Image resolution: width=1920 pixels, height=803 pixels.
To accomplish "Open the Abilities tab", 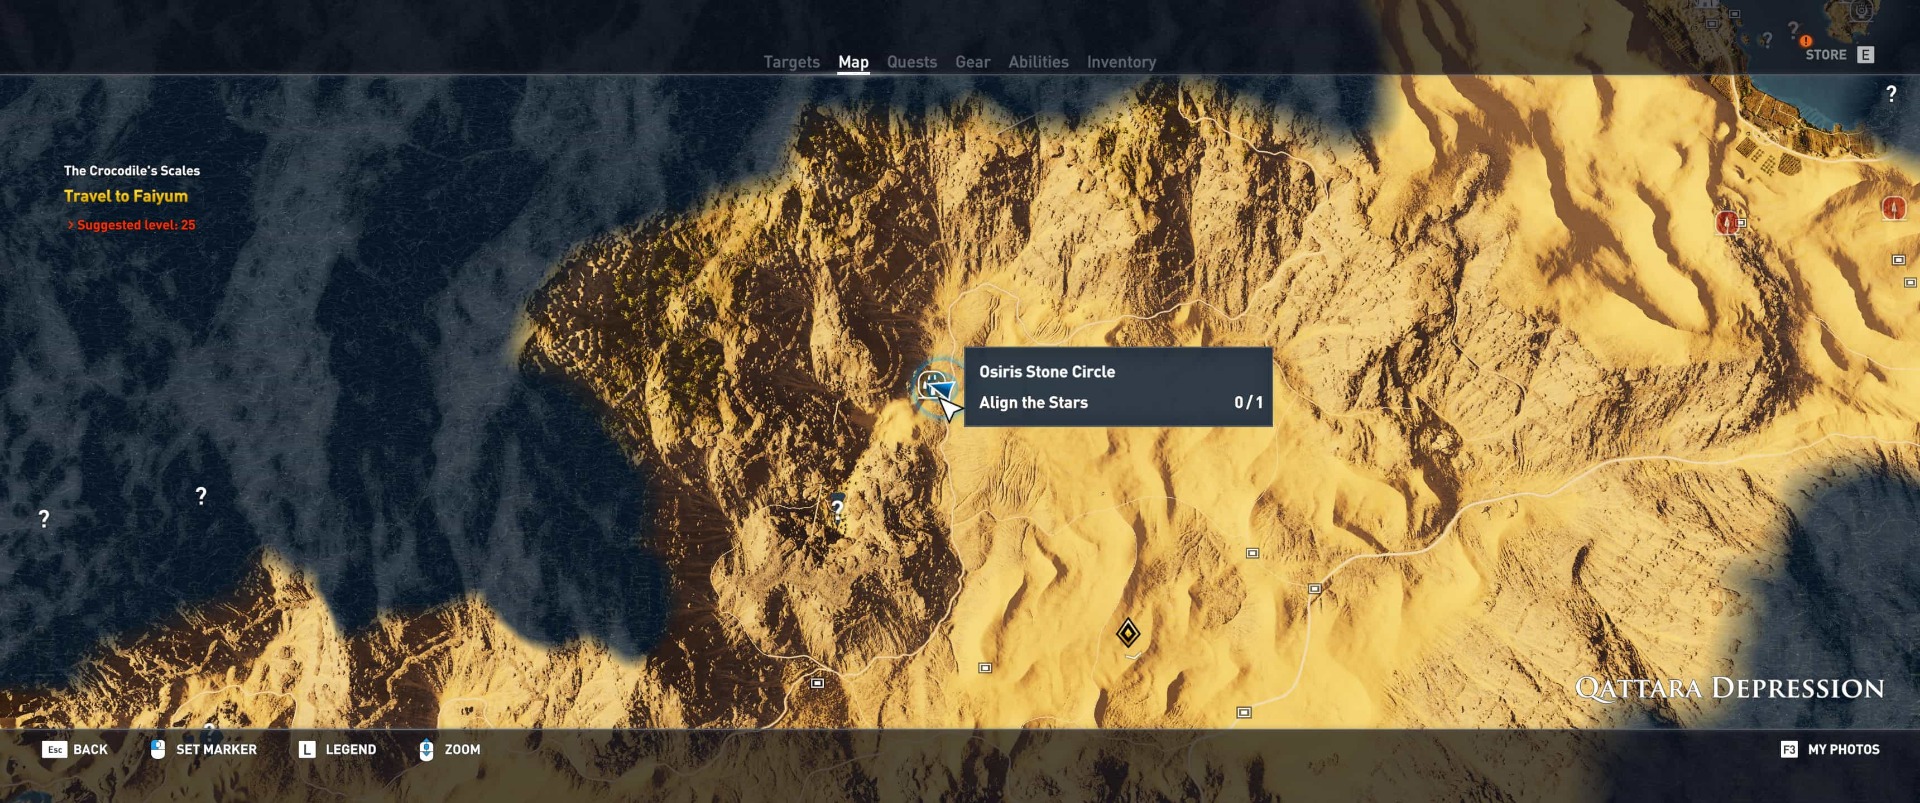I will [x=1038, y=62].
